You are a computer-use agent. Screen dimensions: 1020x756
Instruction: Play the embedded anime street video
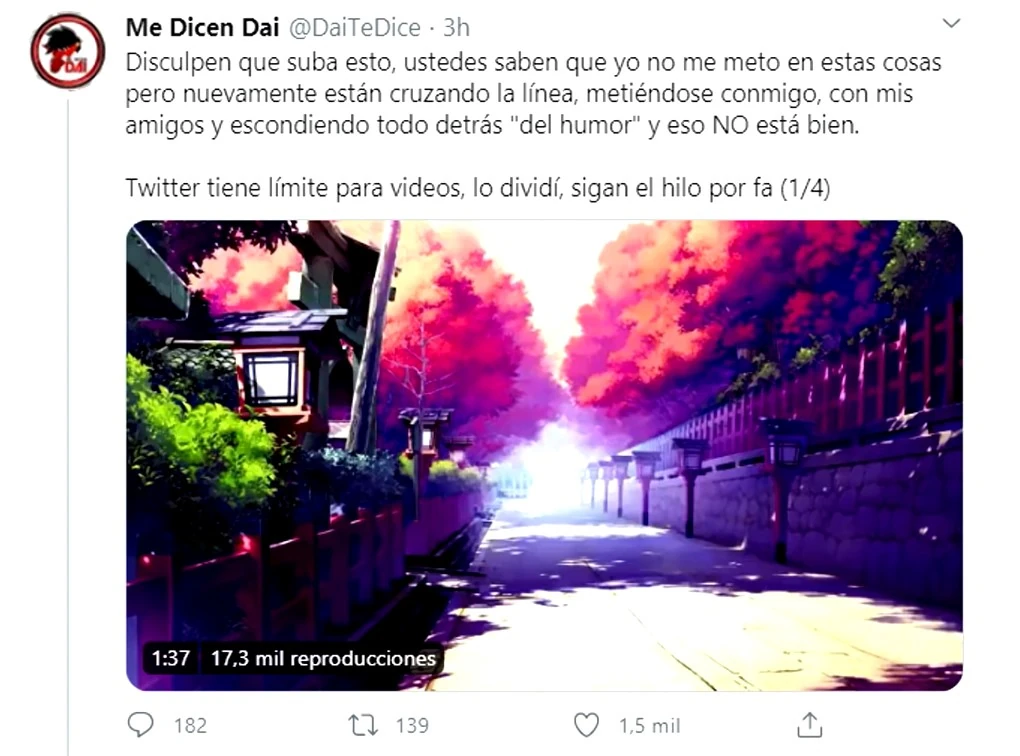(x=544, y=455)
